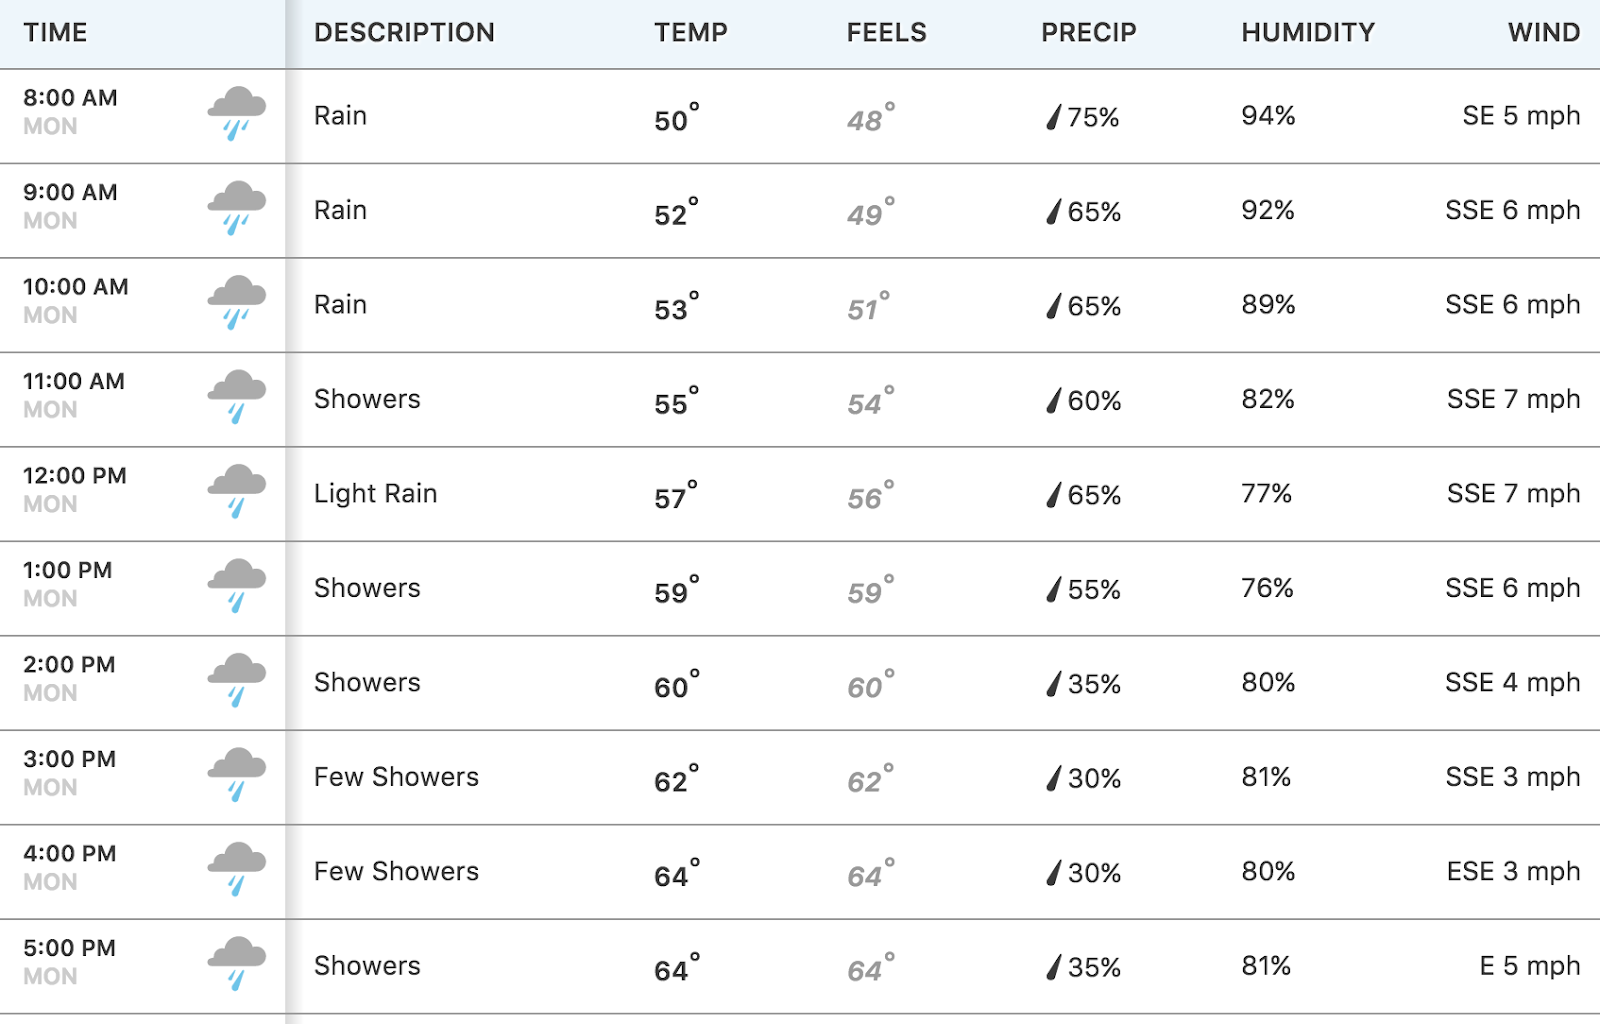Click the rain cloud icon for 8:00 AM
Screen dimensions: 1600x1024
click(x=237, y=113)
